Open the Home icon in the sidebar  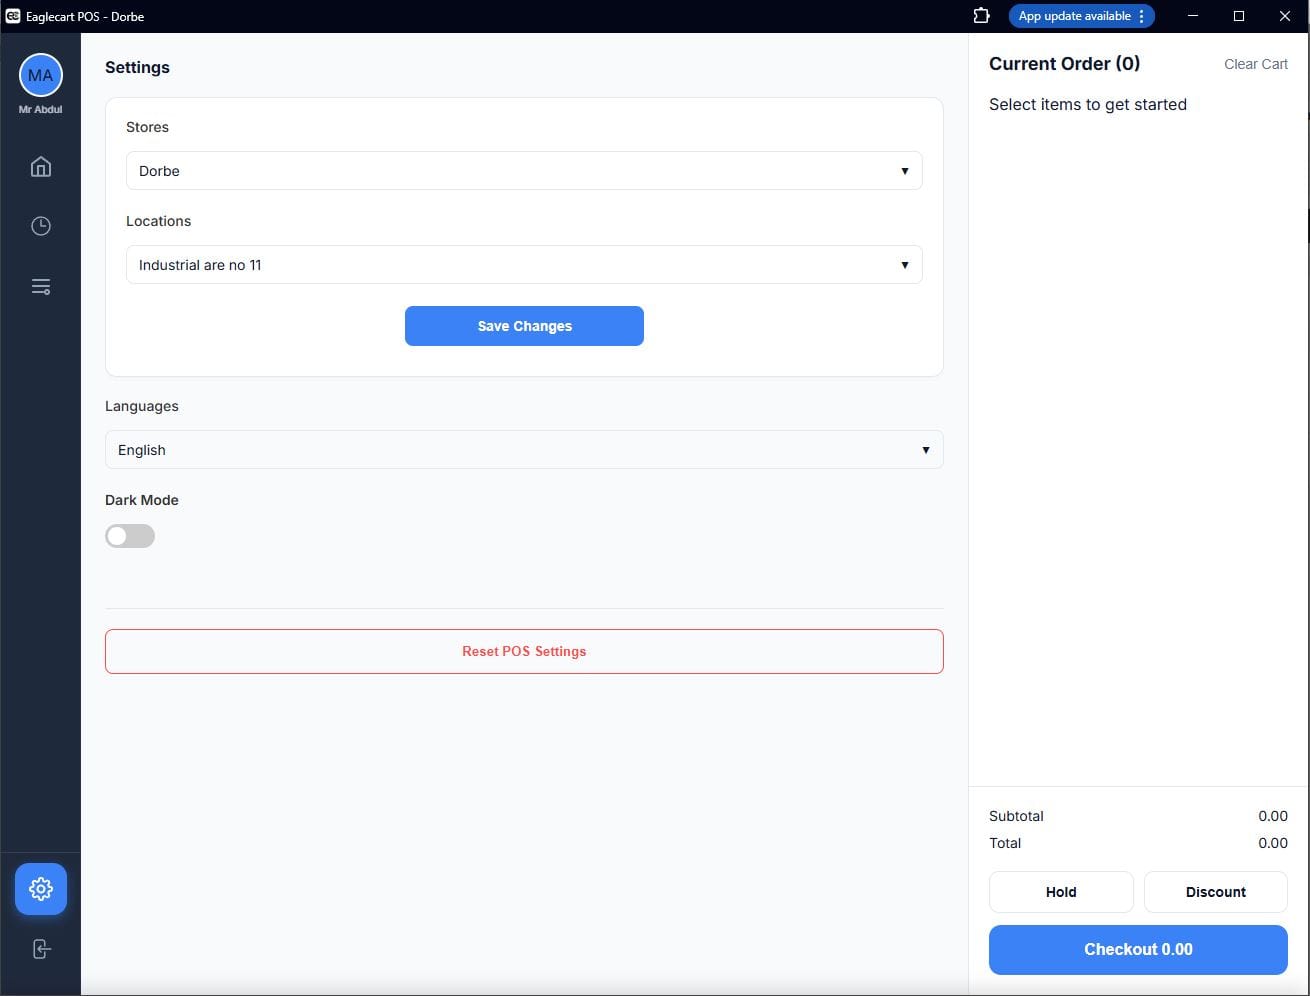[x=41, y=166]
